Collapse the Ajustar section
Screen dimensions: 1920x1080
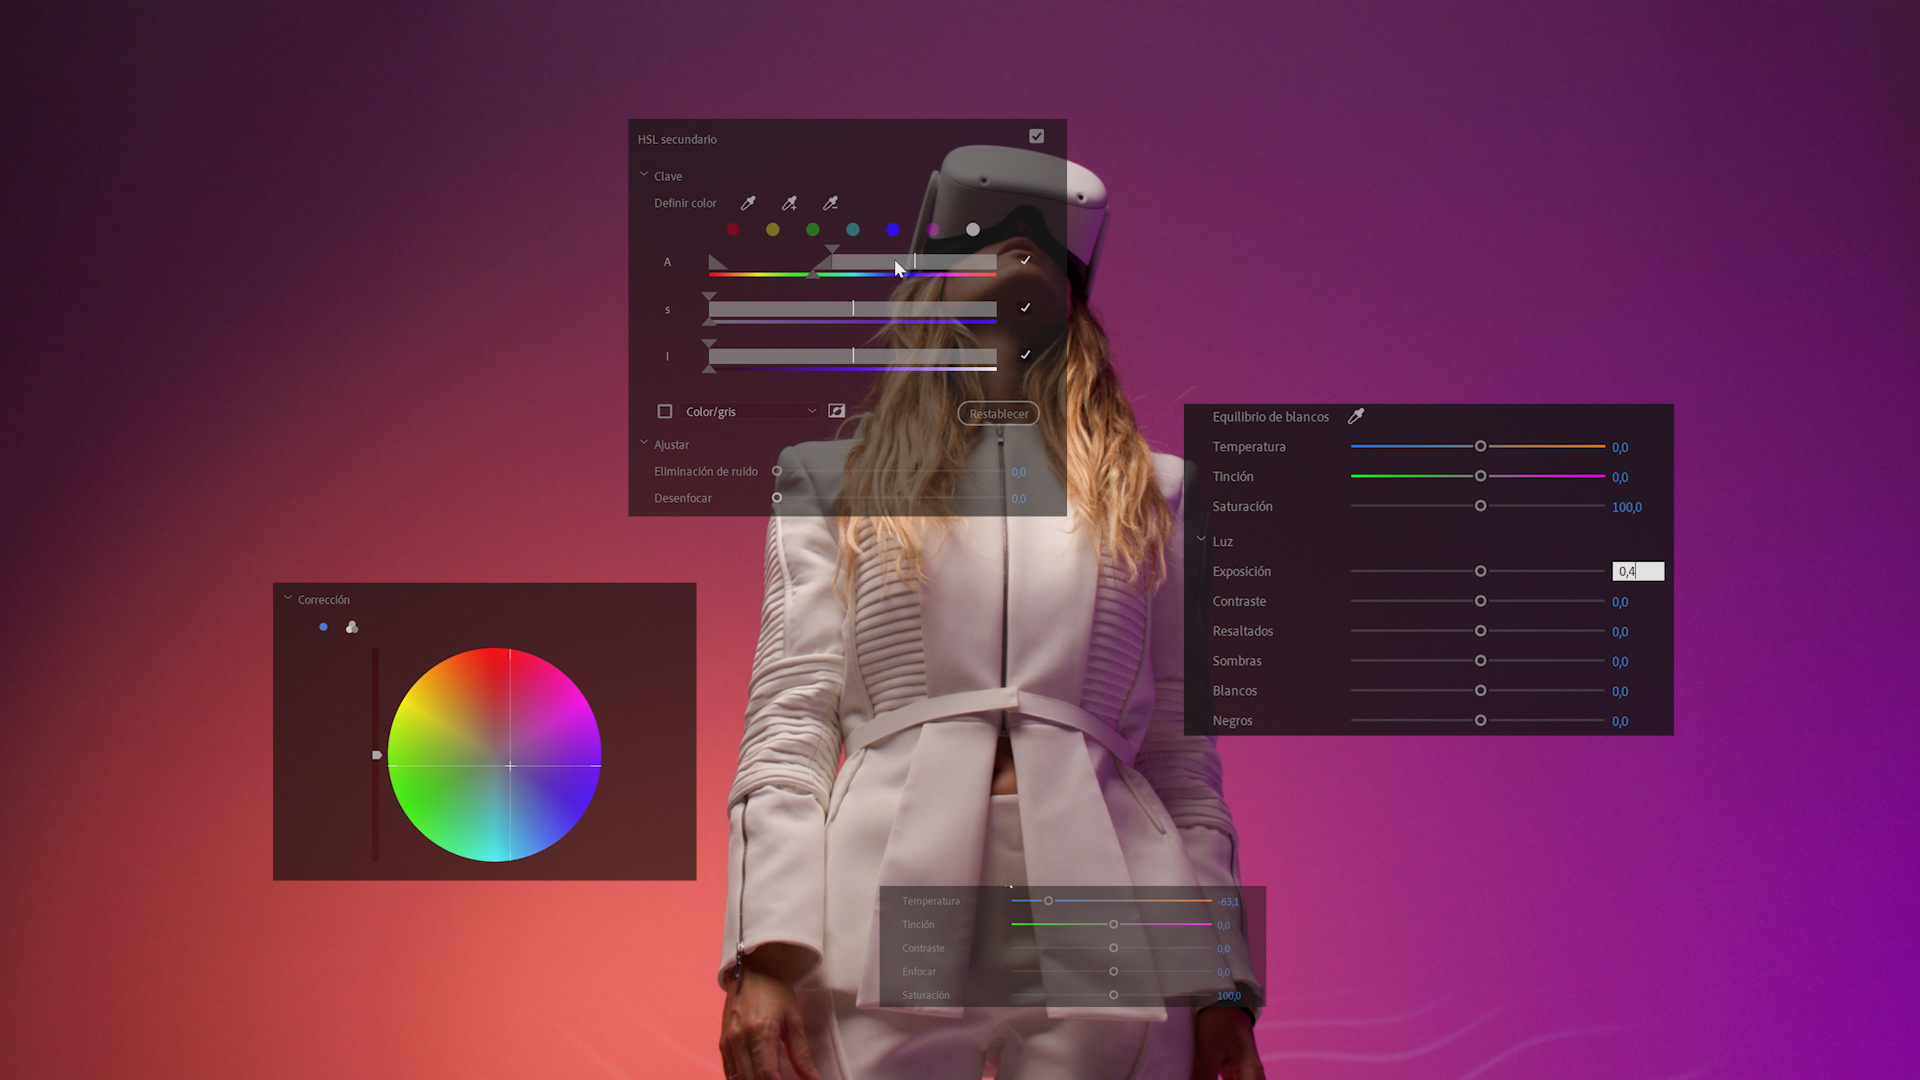point(644,443)
